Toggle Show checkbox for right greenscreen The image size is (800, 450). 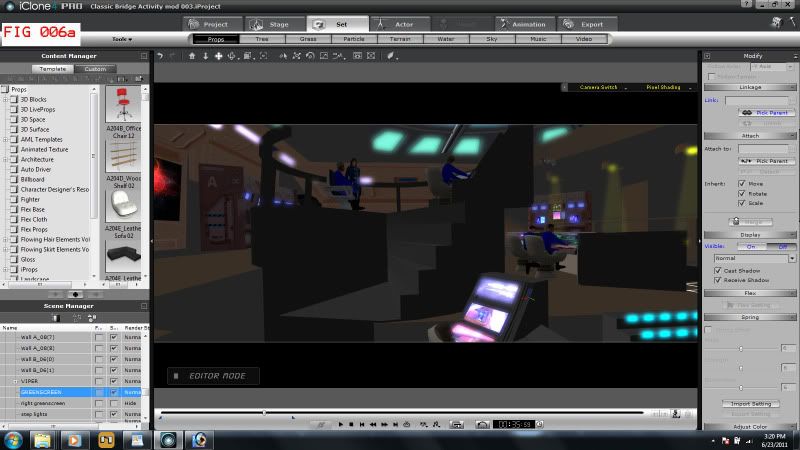114,403
